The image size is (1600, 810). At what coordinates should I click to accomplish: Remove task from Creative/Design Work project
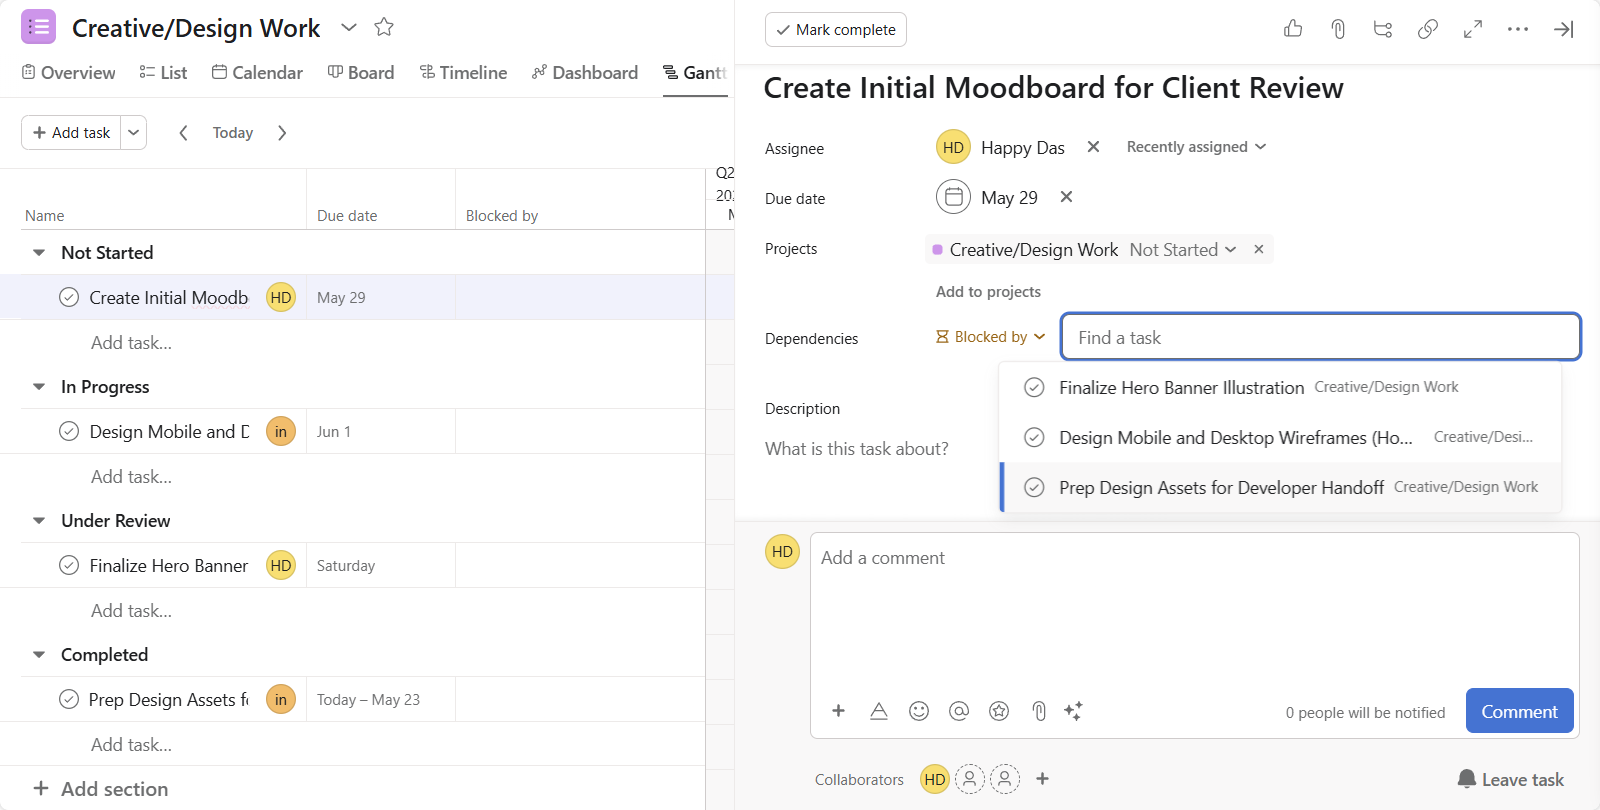[x=1259, y=249]
